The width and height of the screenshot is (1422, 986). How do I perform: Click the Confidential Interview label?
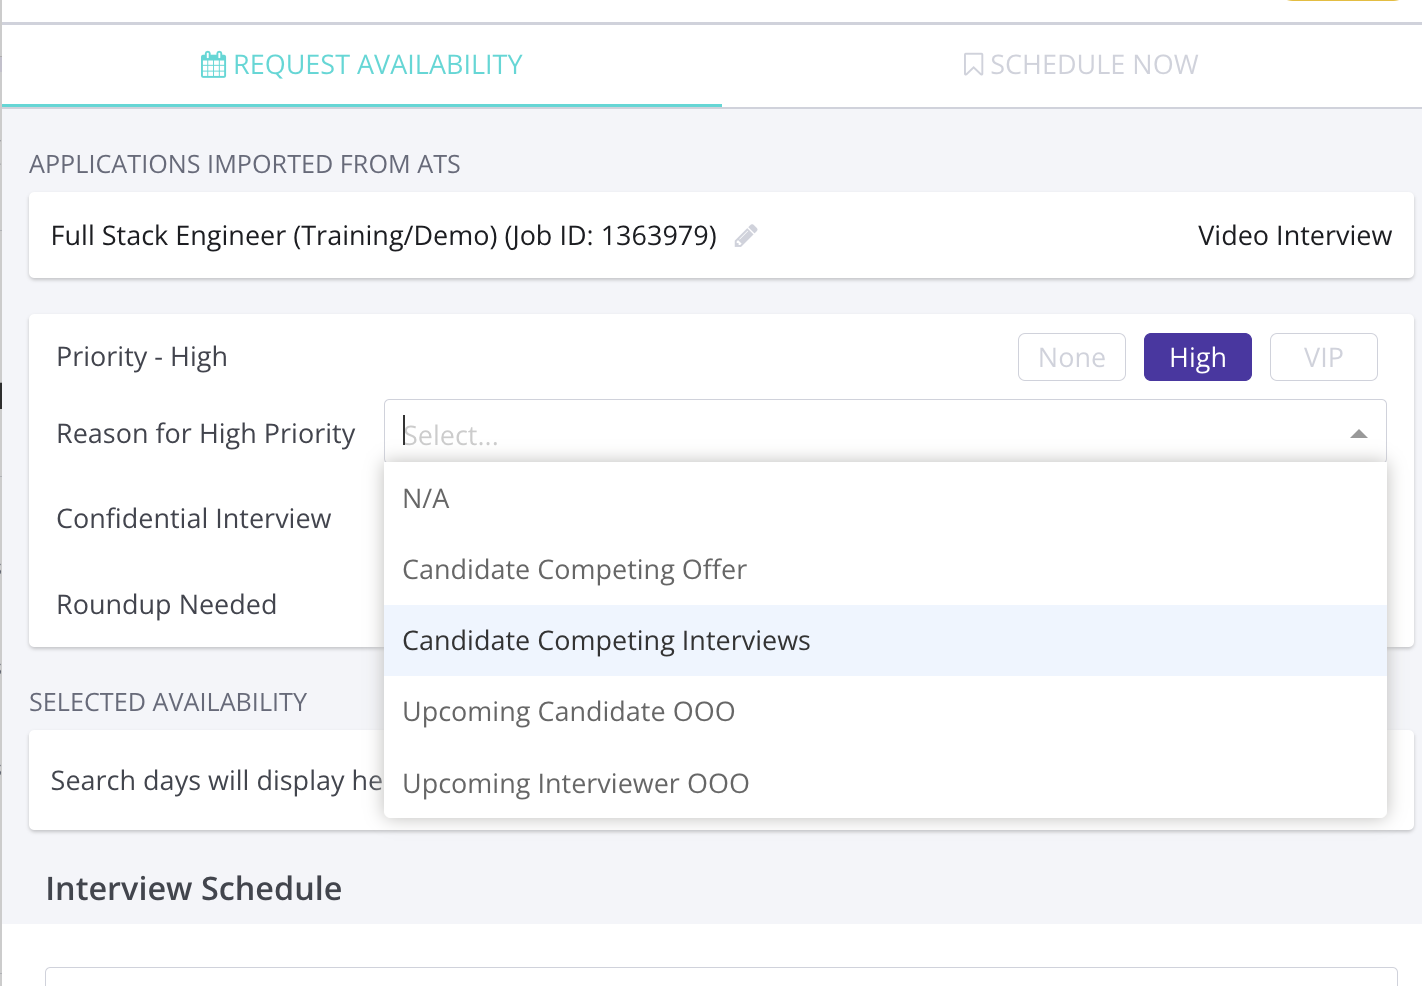(x=193, y=518)
